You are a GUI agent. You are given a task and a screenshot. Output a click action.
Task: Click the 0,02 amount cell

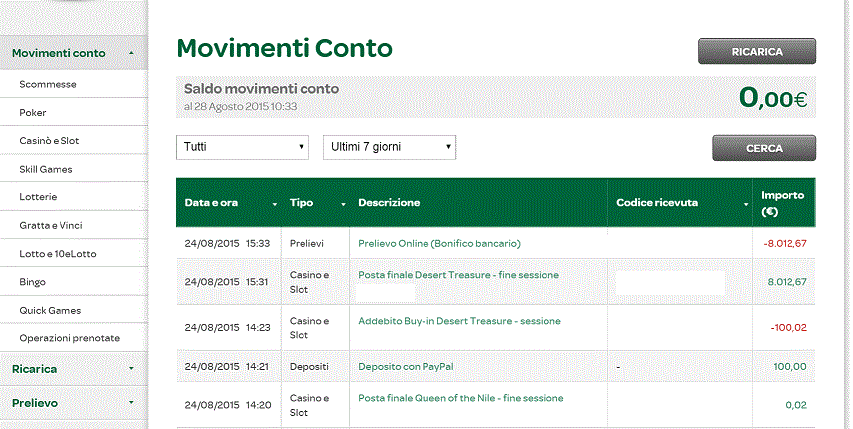coord(796,406)
